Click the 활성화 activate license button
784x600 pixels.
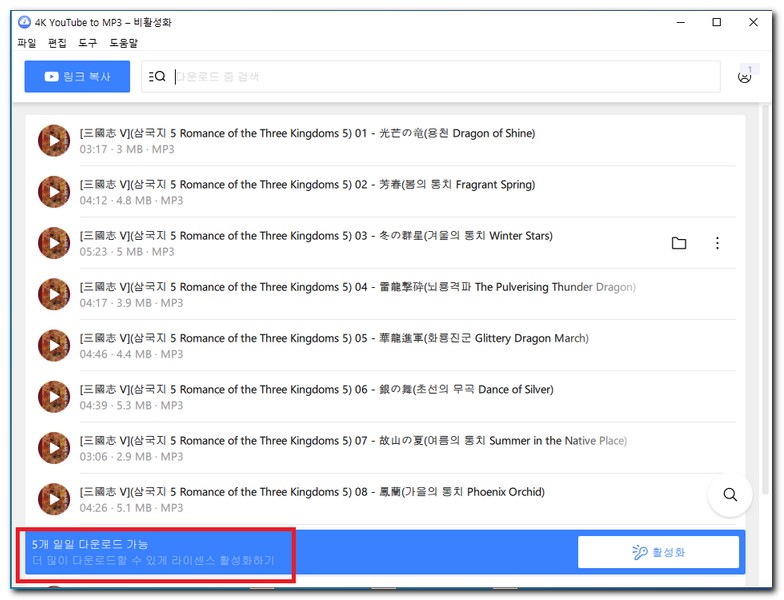pyautogui.click(x=658, y=552)
